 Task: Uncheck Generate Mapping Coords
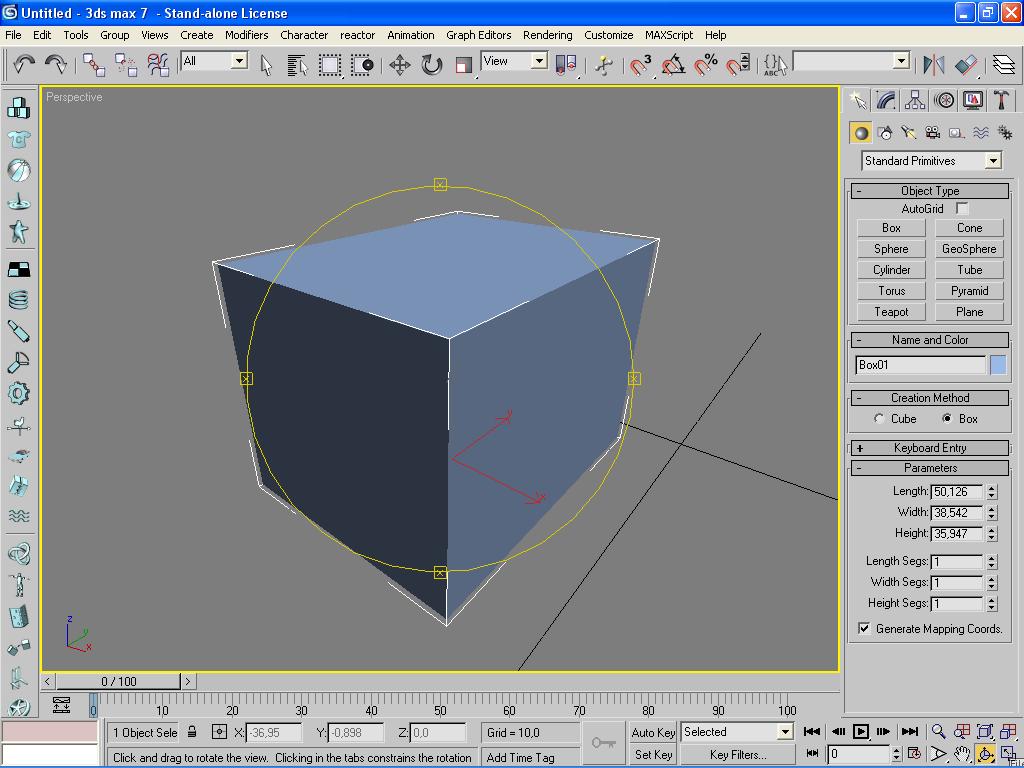866,628
